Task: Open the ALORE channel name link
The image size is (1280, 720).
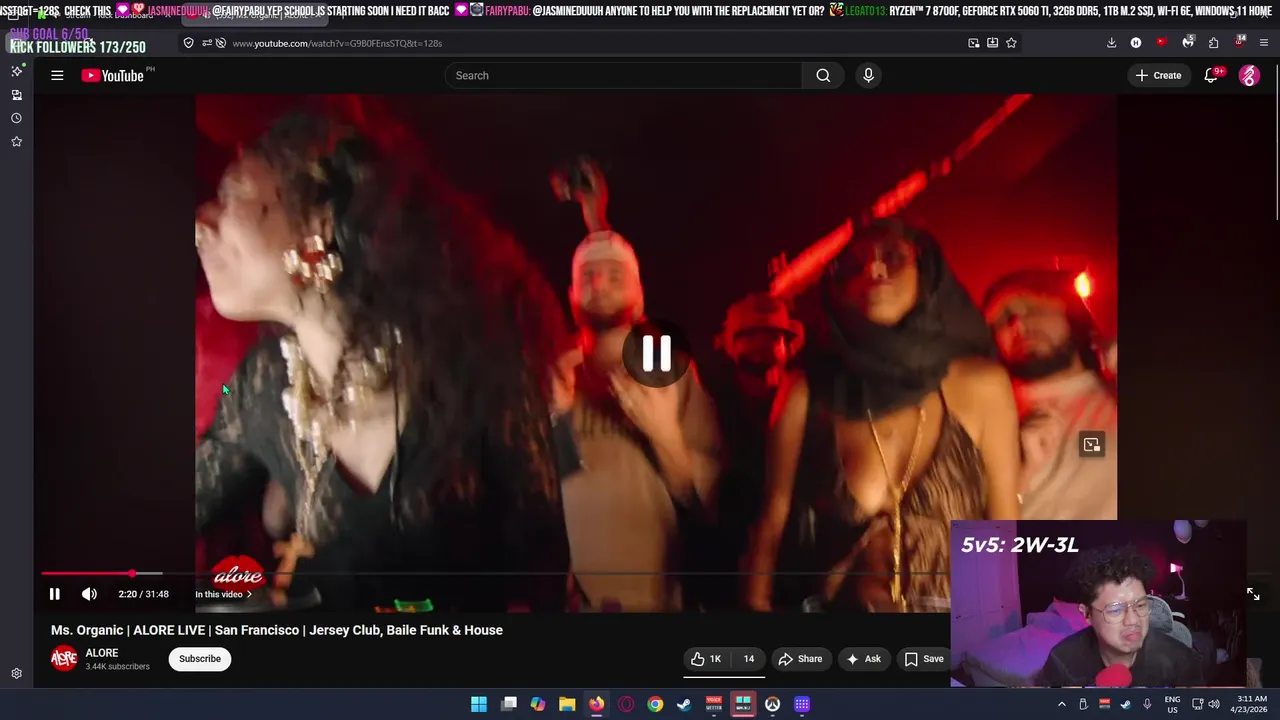Action: click(x=102, y=653)
